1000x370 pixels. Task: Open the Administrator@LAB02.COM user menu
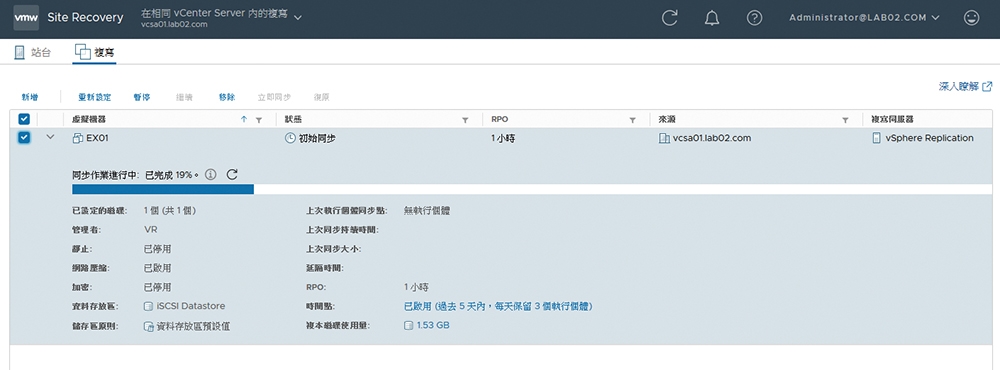pyautogui.click(x=864, y=18)
